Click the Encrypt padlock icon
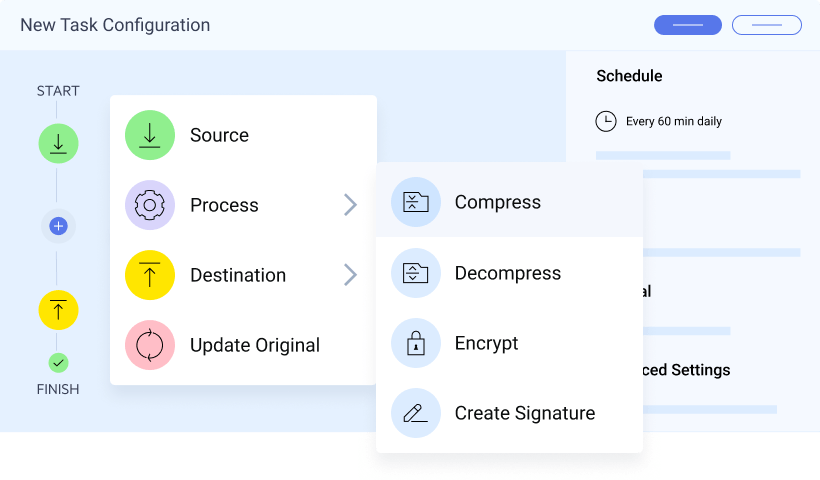 (x=416, y=343)
